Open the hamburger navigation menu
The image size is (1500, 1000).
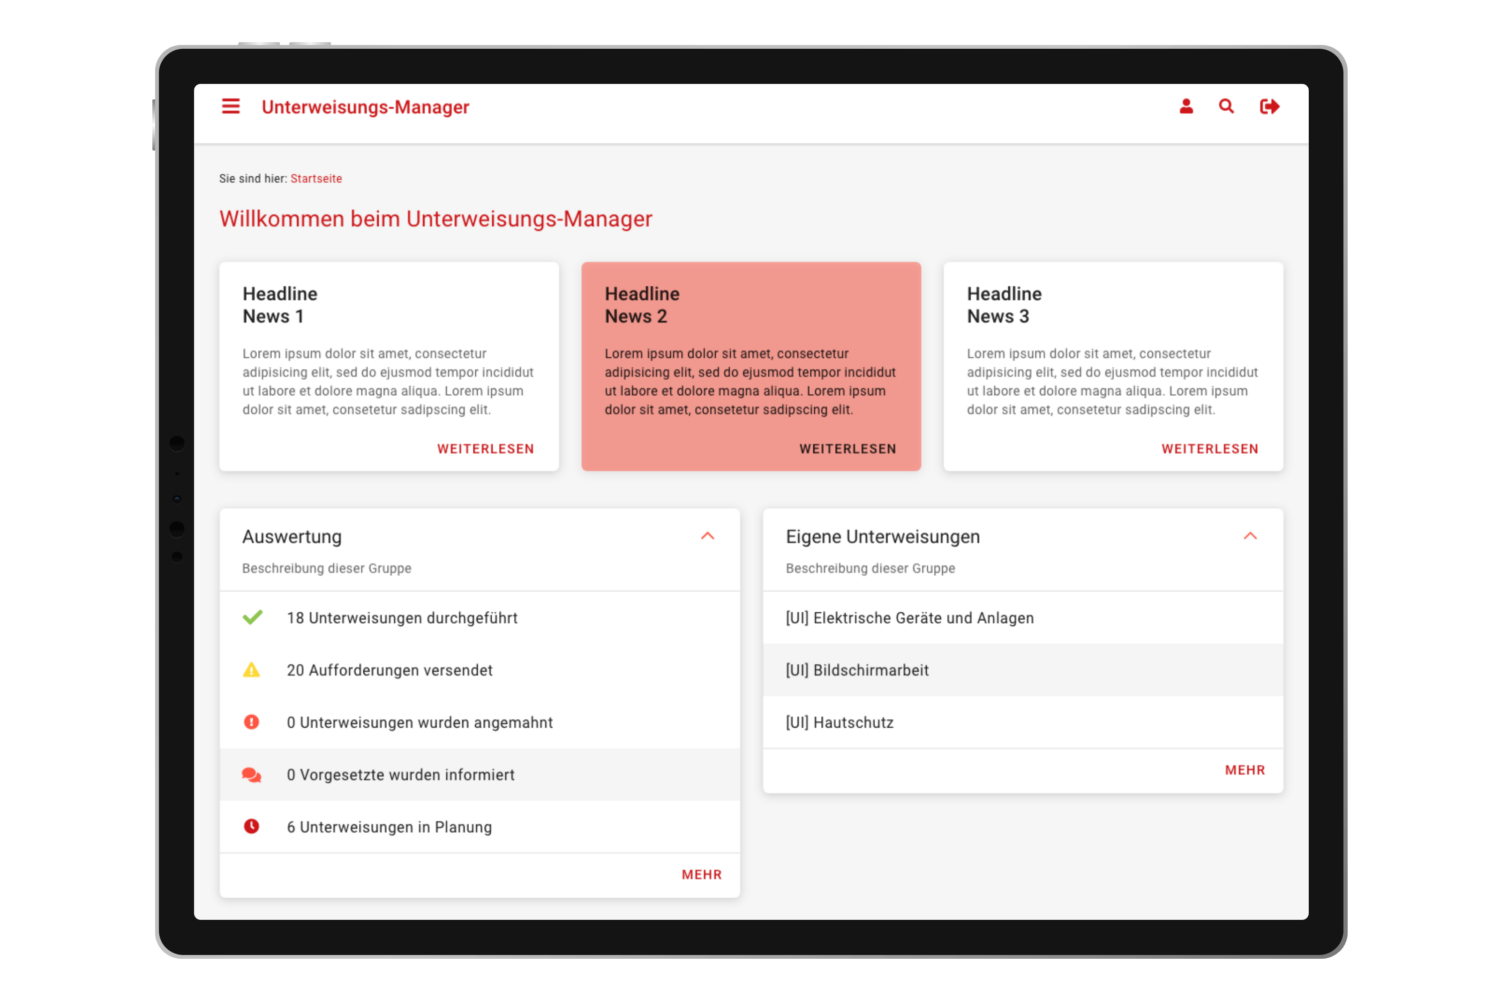(x=231, y=106)
